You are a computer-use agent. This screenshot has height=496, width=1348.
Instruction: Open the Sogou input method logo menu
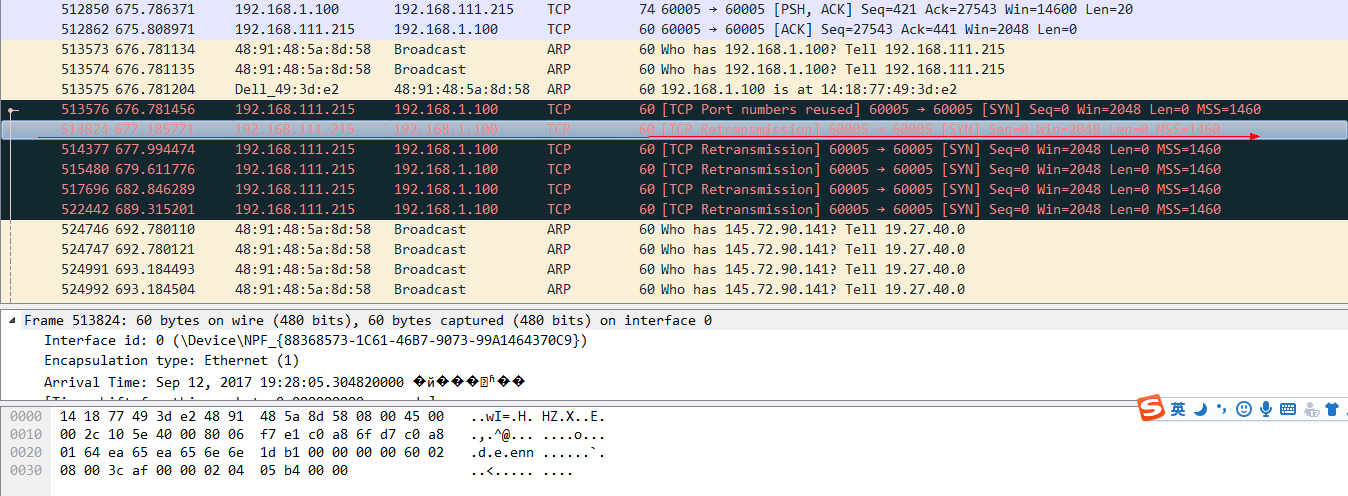tap(1153, 408)
